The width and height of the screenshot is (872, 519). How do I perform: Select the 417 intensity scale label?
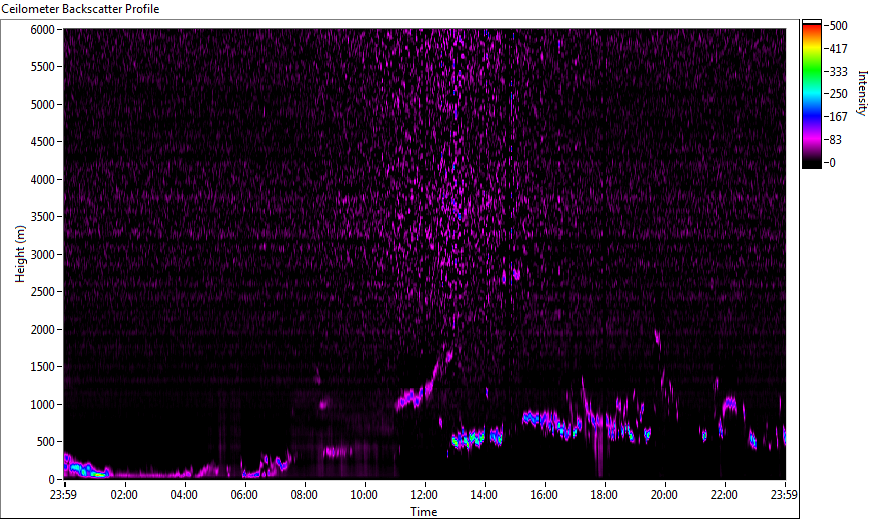[x=838, y=48]
